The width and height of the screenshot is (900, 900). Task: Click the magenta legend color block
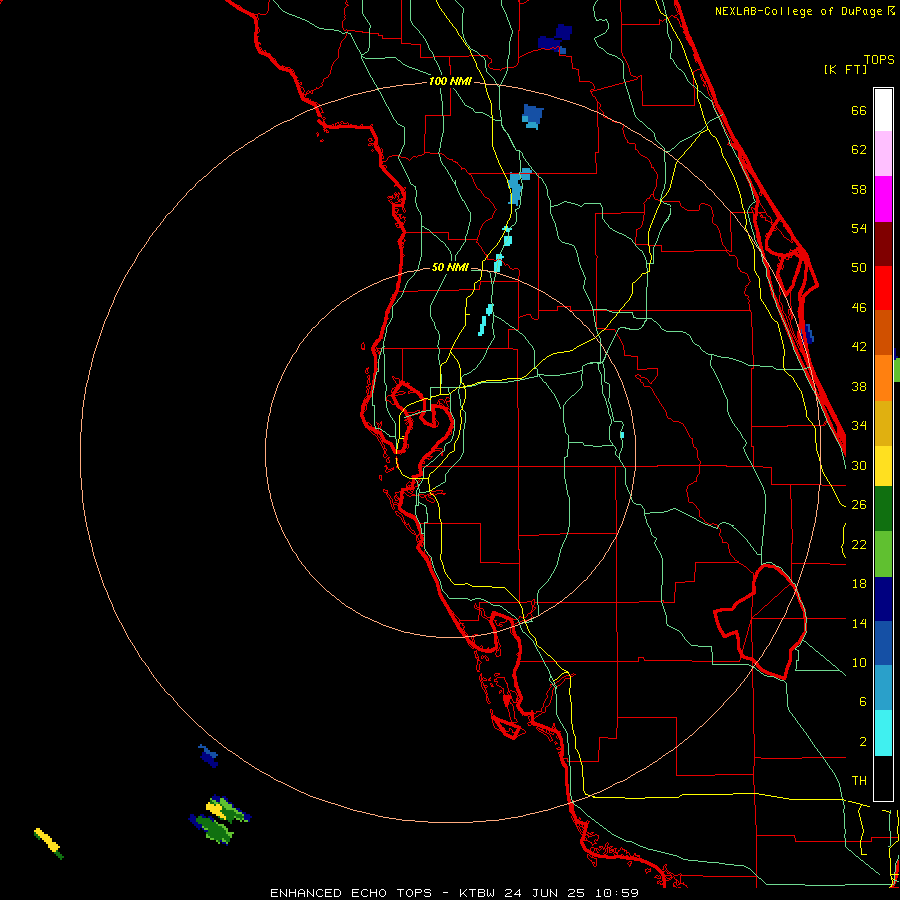(883, 199)
